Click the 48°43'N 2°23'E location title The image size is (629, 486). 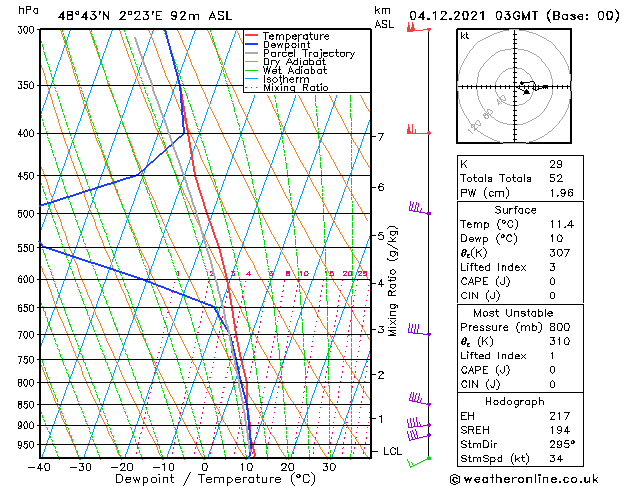click(145, 16)
